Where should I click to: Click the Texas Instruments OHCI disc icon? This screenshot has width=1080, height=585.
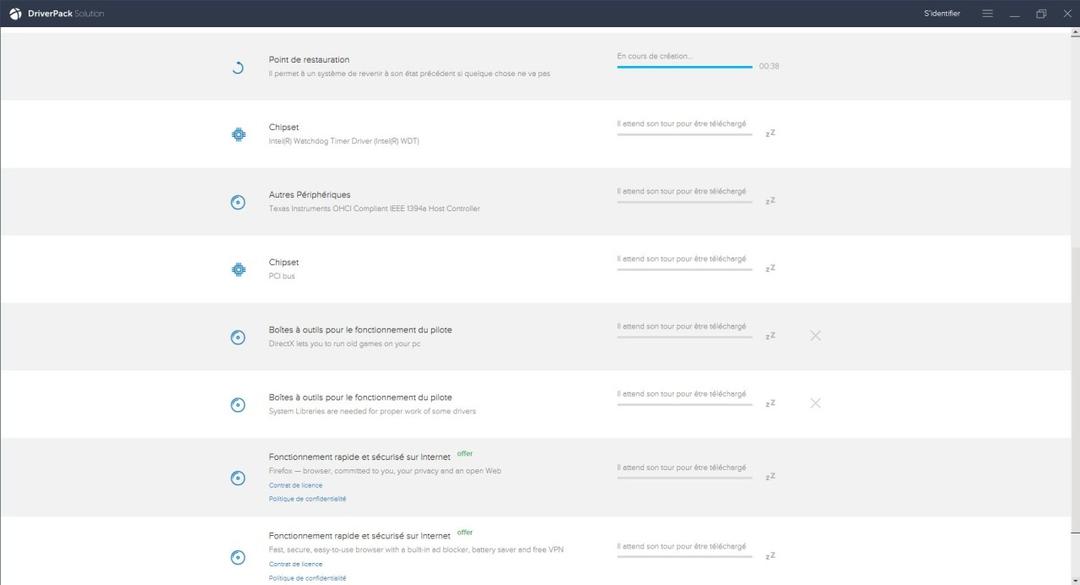coord(238,202)
